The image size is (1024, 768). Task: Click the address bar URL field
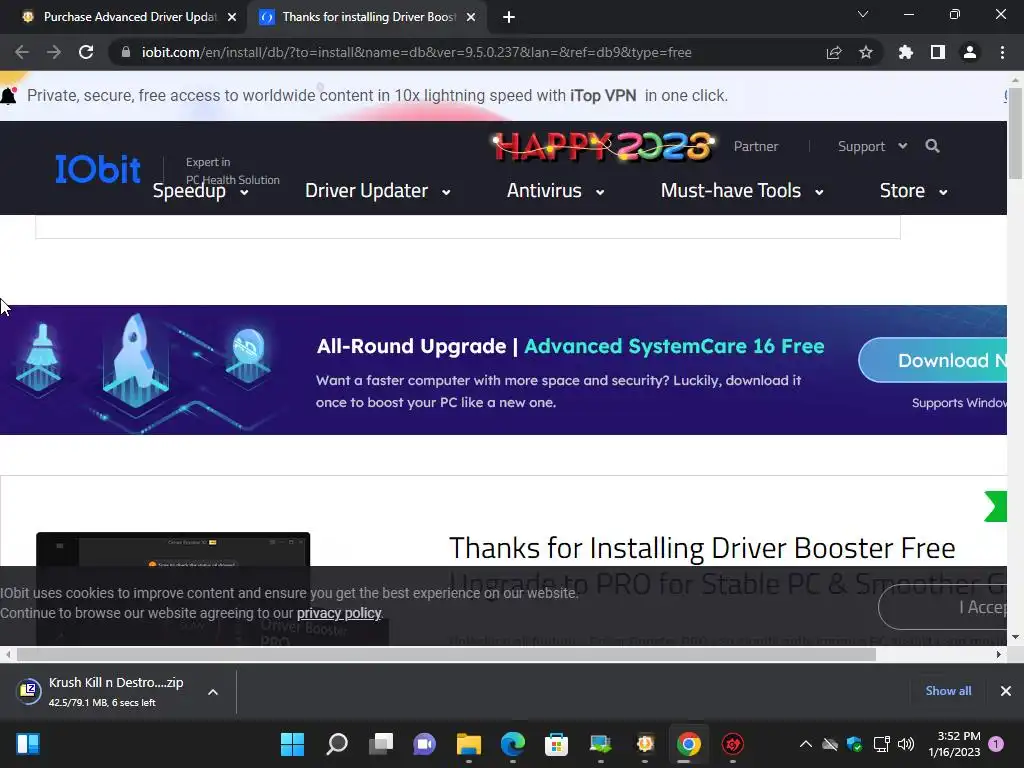(417, 52)
